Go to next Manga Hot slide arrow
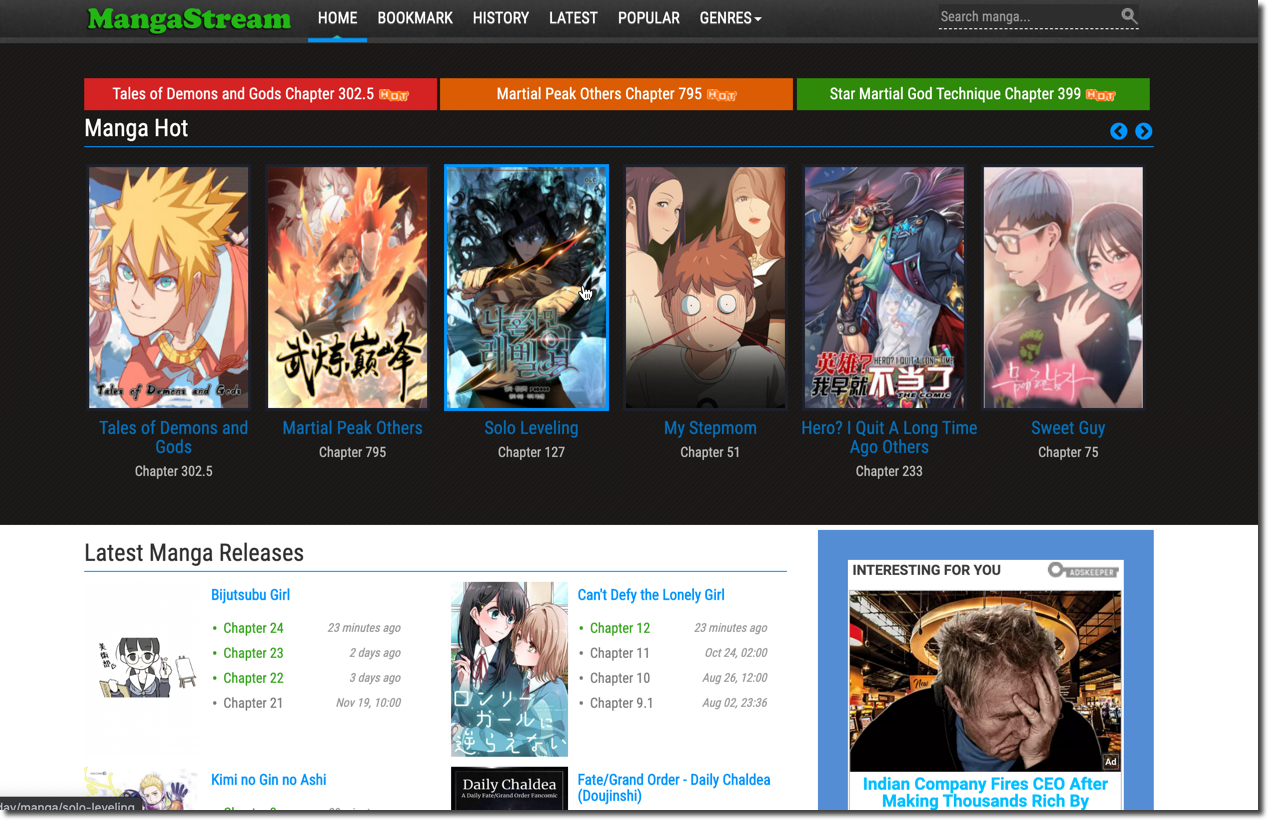Screen dimensions: 1268x820 (x=1144, y=131)
